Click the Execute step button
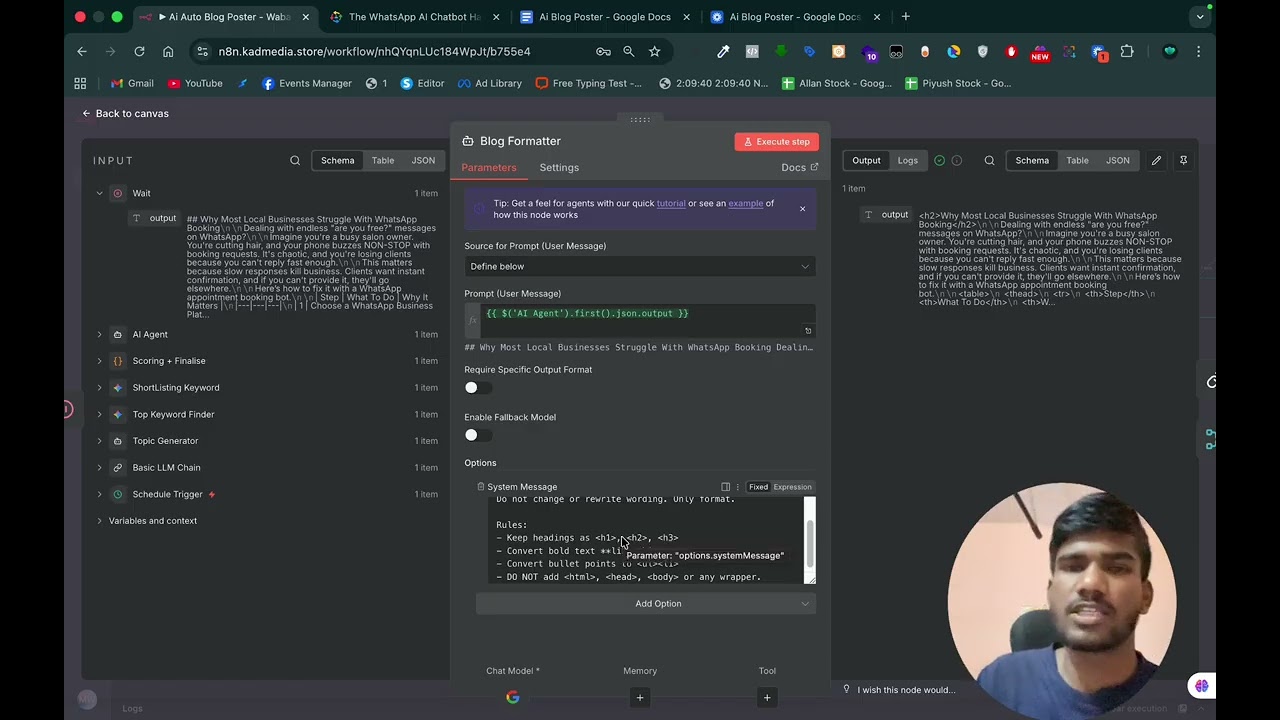 click(777, 142)
